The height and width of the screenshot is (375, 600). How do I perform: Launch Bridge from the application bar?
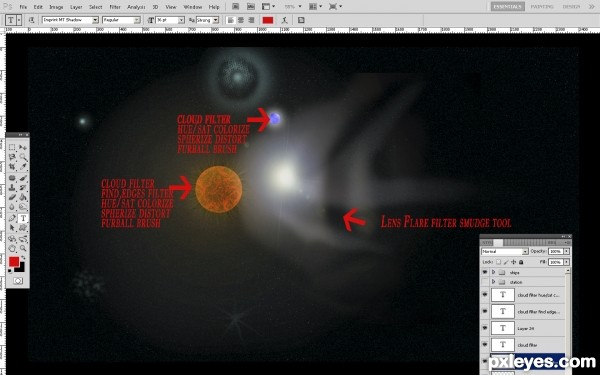[235, 7]
